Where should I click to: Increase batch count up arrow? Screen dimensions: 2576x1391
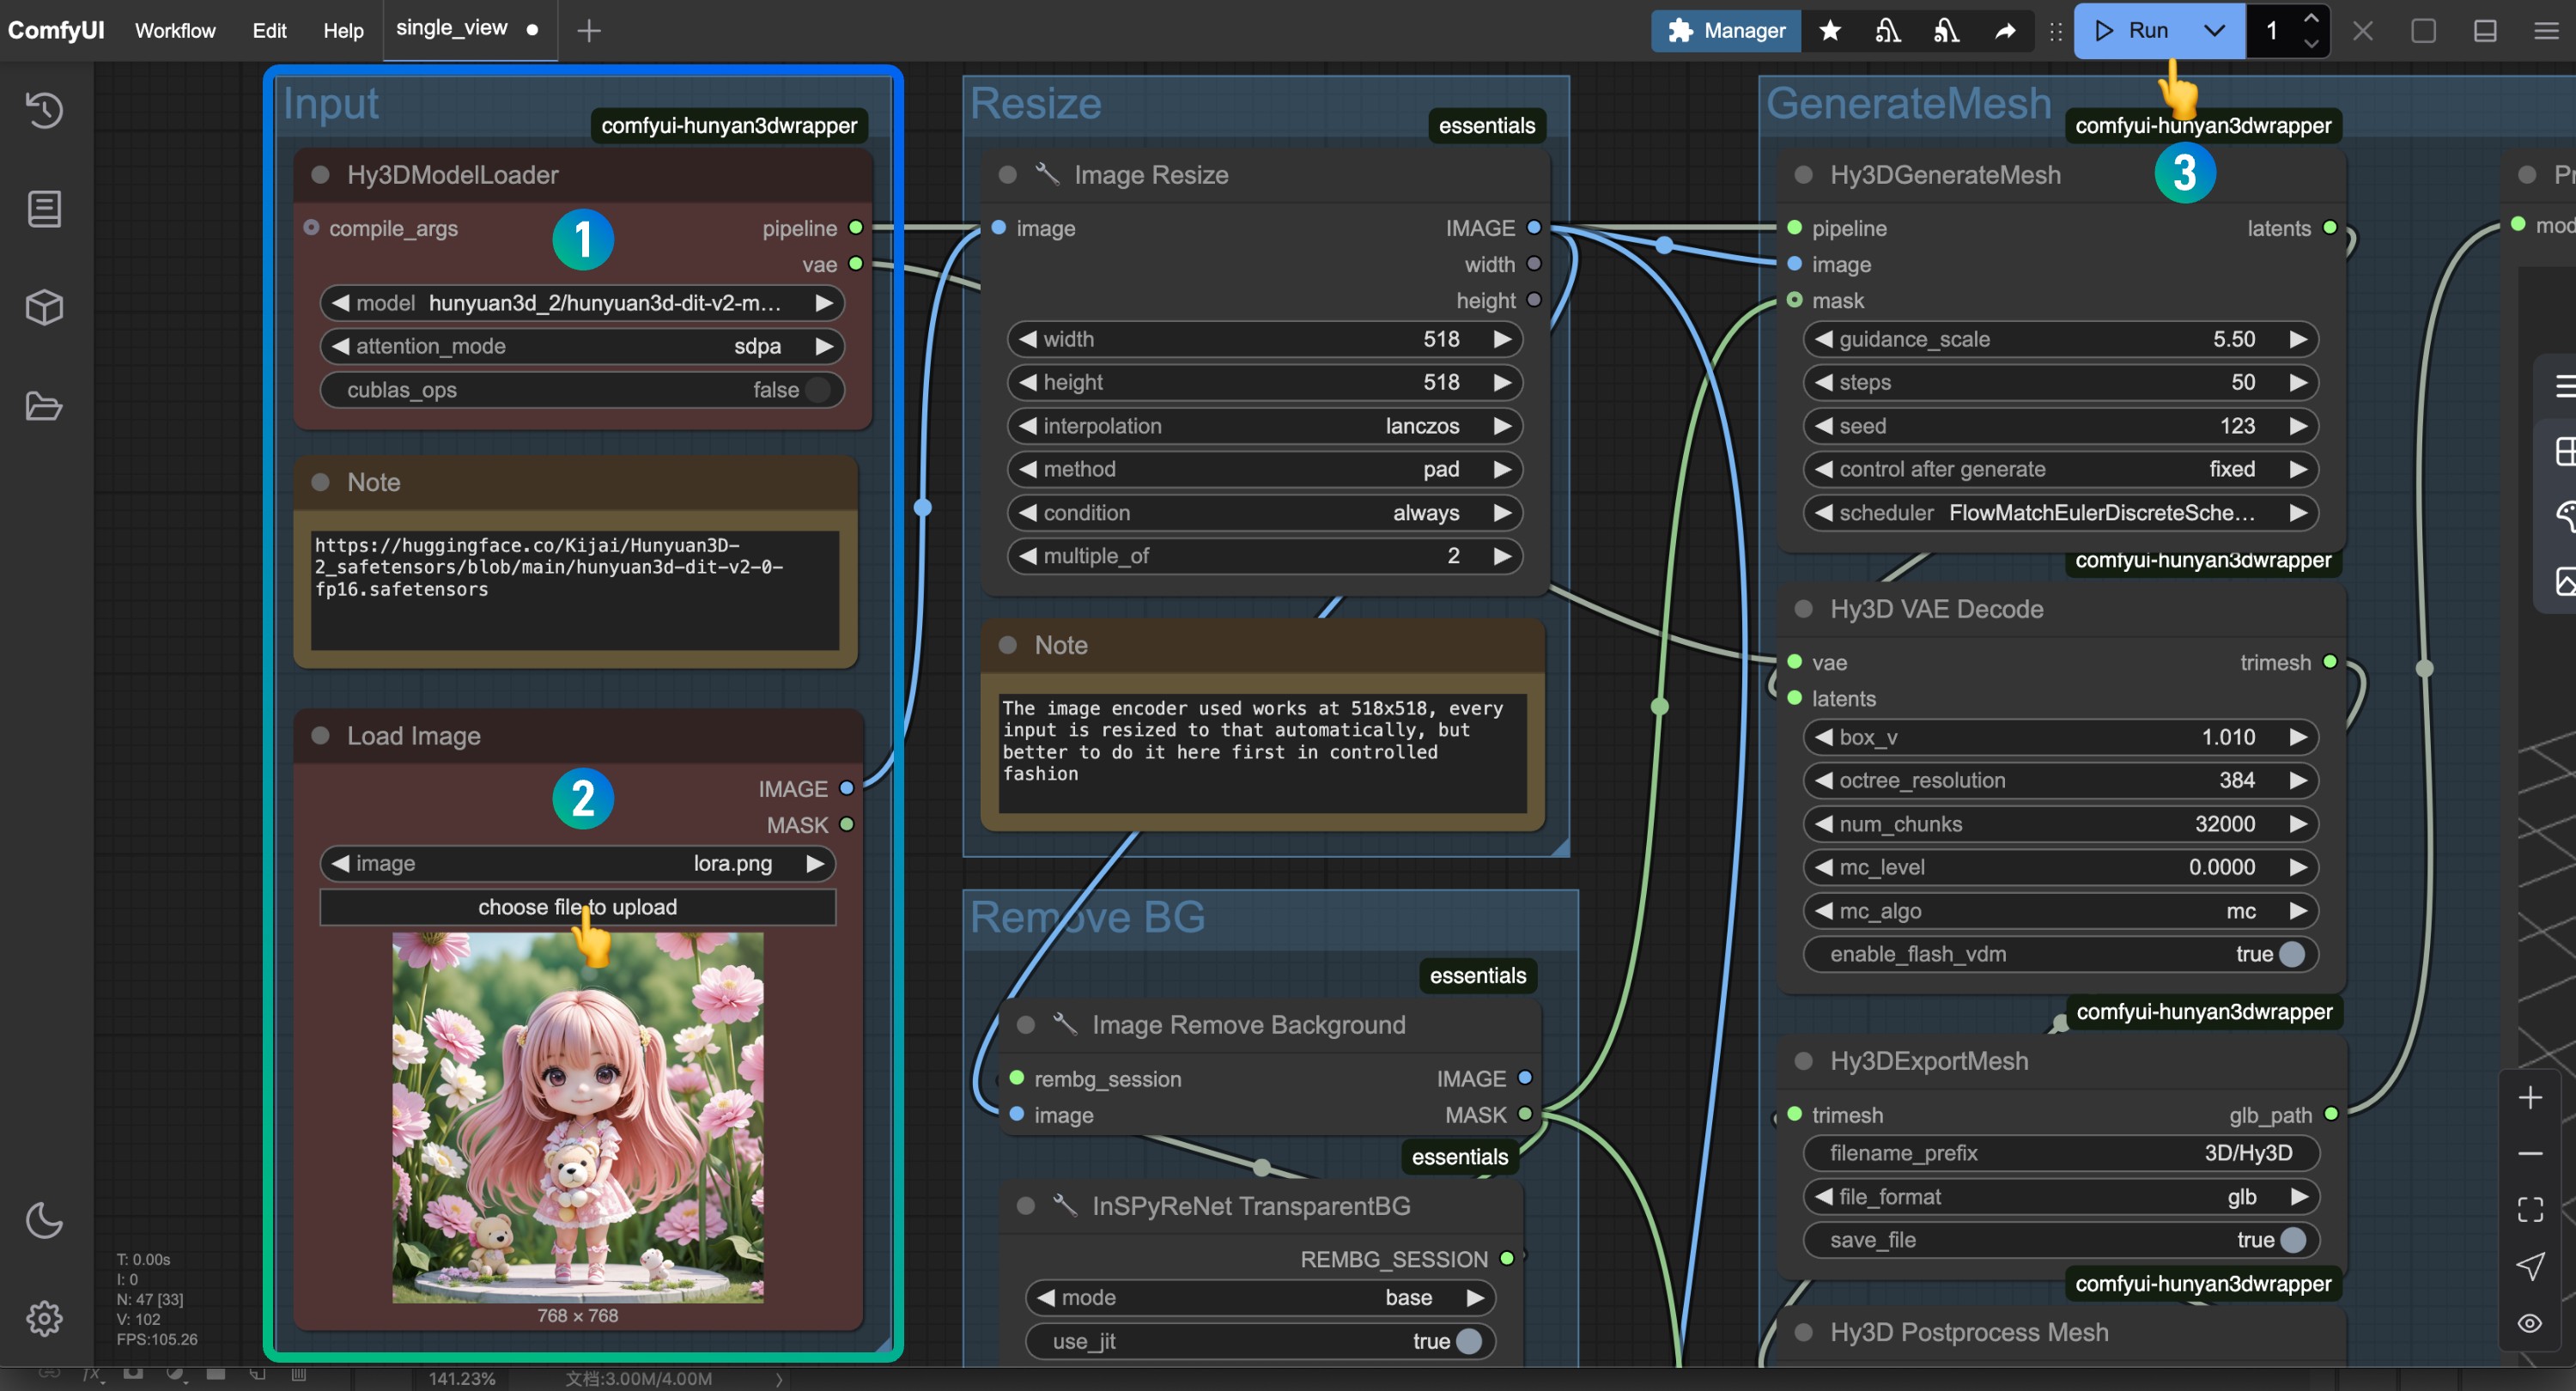click(x=2311, y=18)
